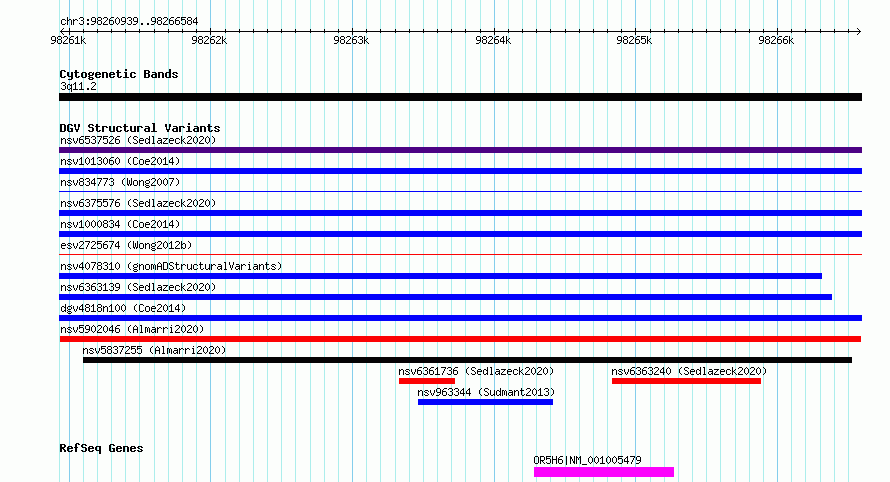Open the nsv834773 (Wong2007) label
The width and height of the screenshot is (890, 482).
[120, 182]
